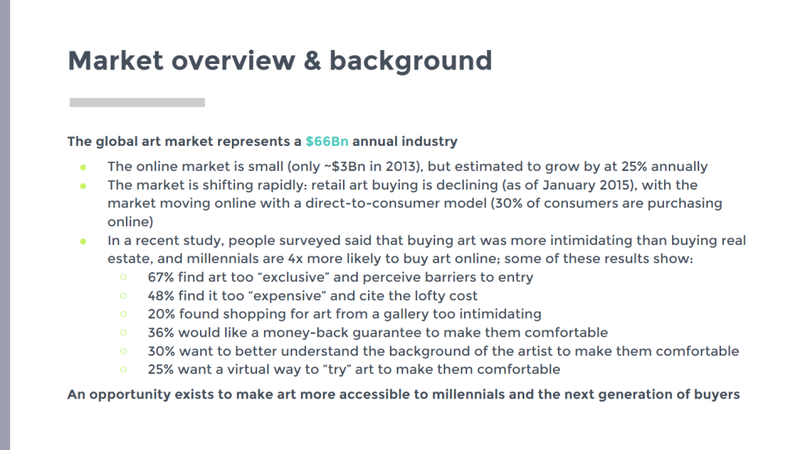Click the purple vertical strip on left edge
Screen dimensions: 800x450
pyautogui.click(x=5, y=225)
